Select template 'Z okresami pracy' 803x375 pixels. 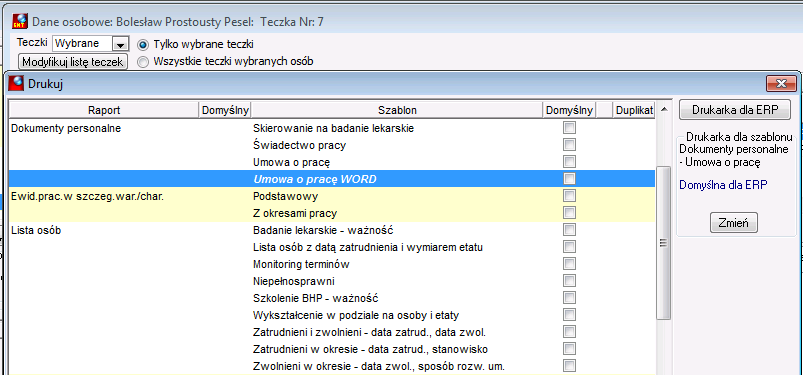(x=295, y=213)
